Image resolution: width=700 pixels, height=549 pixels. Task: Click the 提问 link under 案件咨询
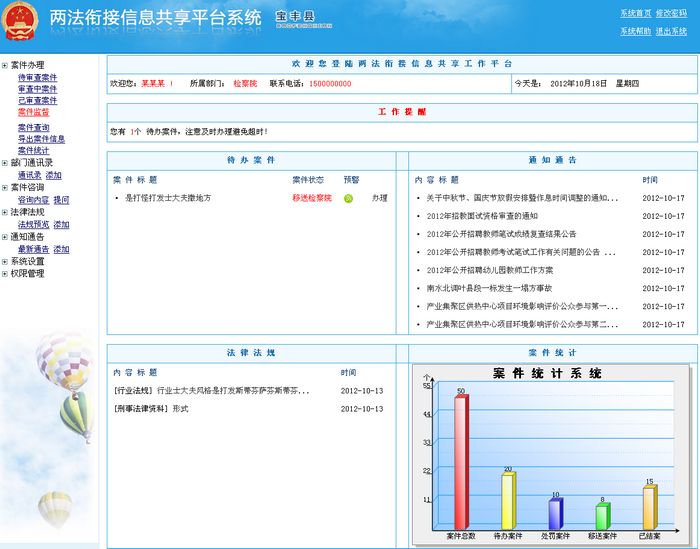(61, 200)
